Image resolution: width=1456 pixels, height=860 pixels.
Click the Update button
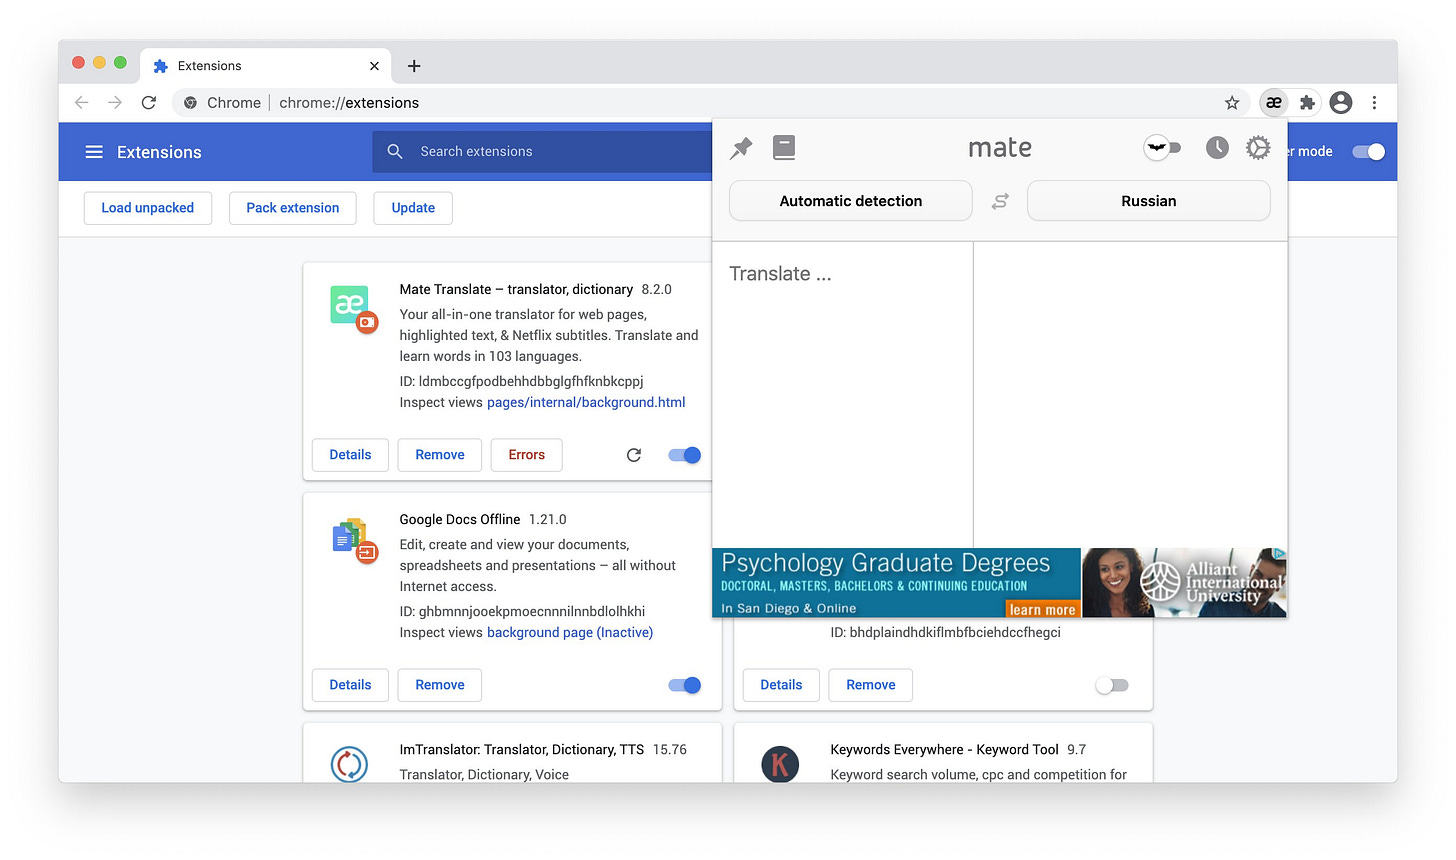pyautogui.click(x=413, y=208)
